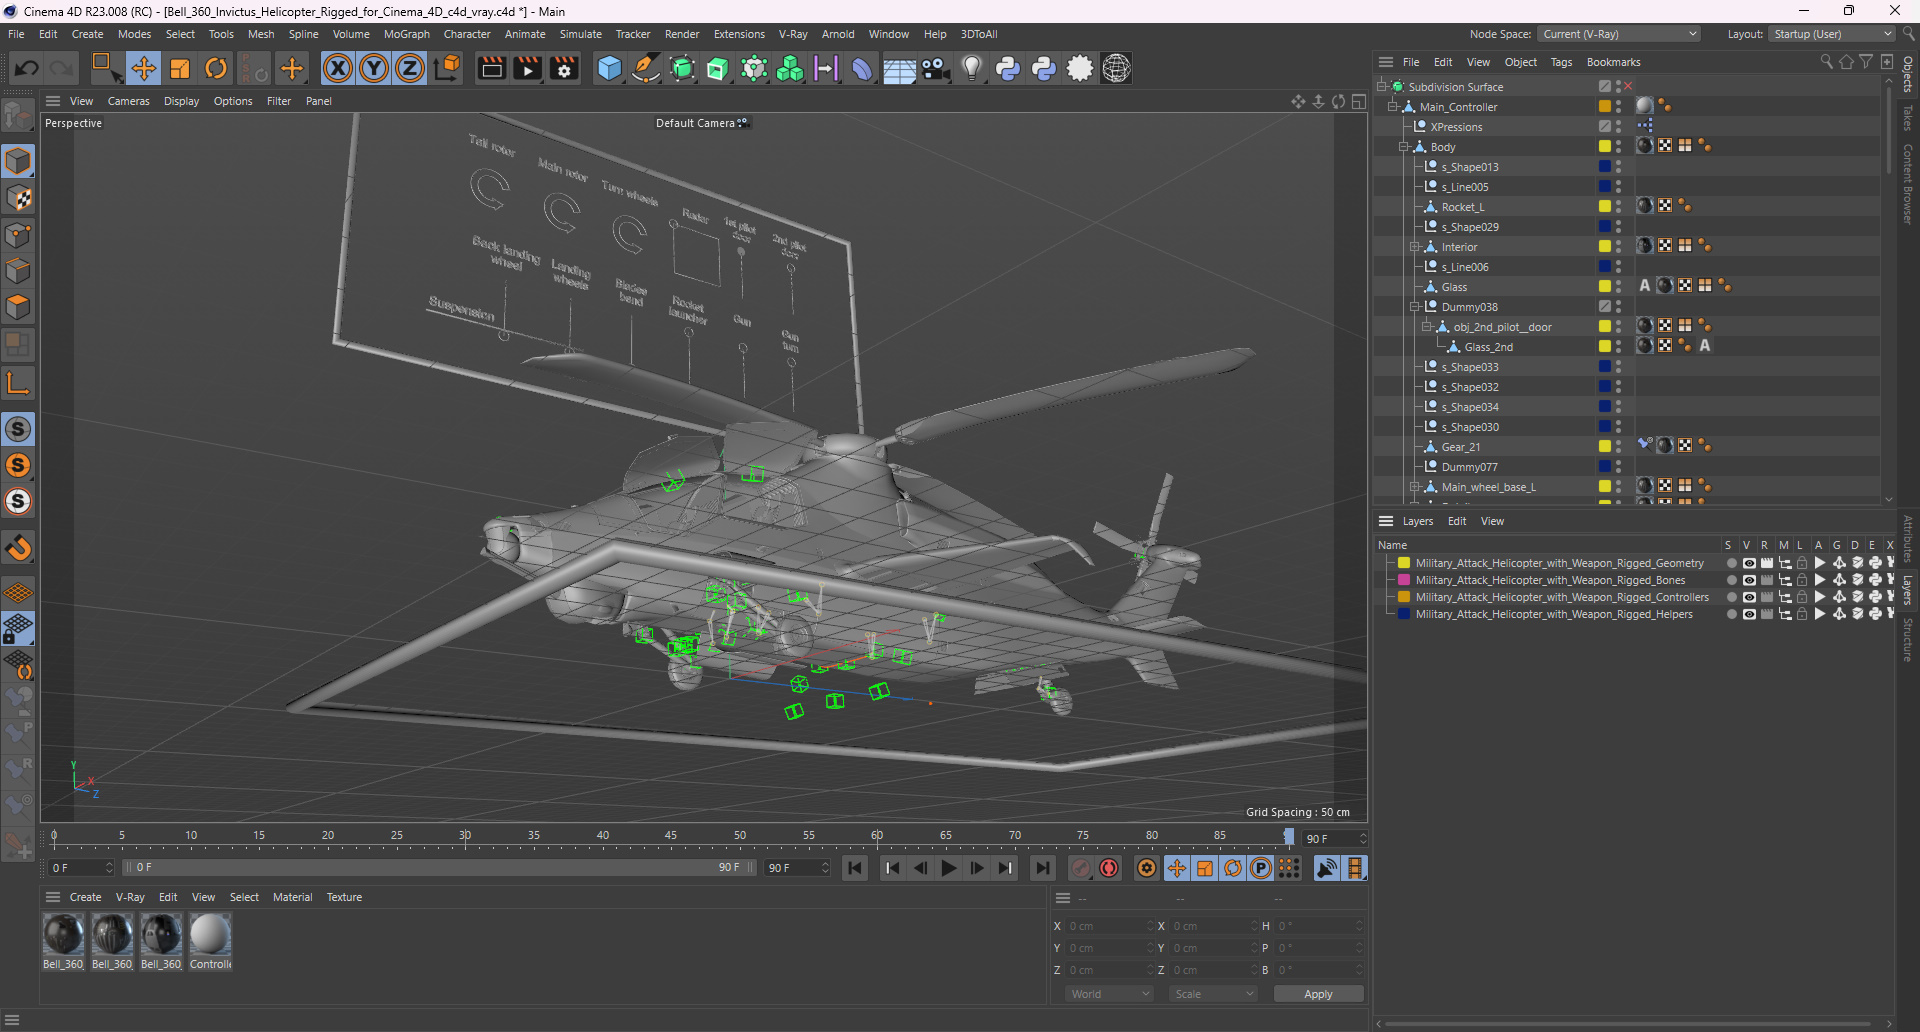This screenshot has height=1032, width=1920.
Task: Add a Cube primitive object
Action: click(x=609, y=68)
